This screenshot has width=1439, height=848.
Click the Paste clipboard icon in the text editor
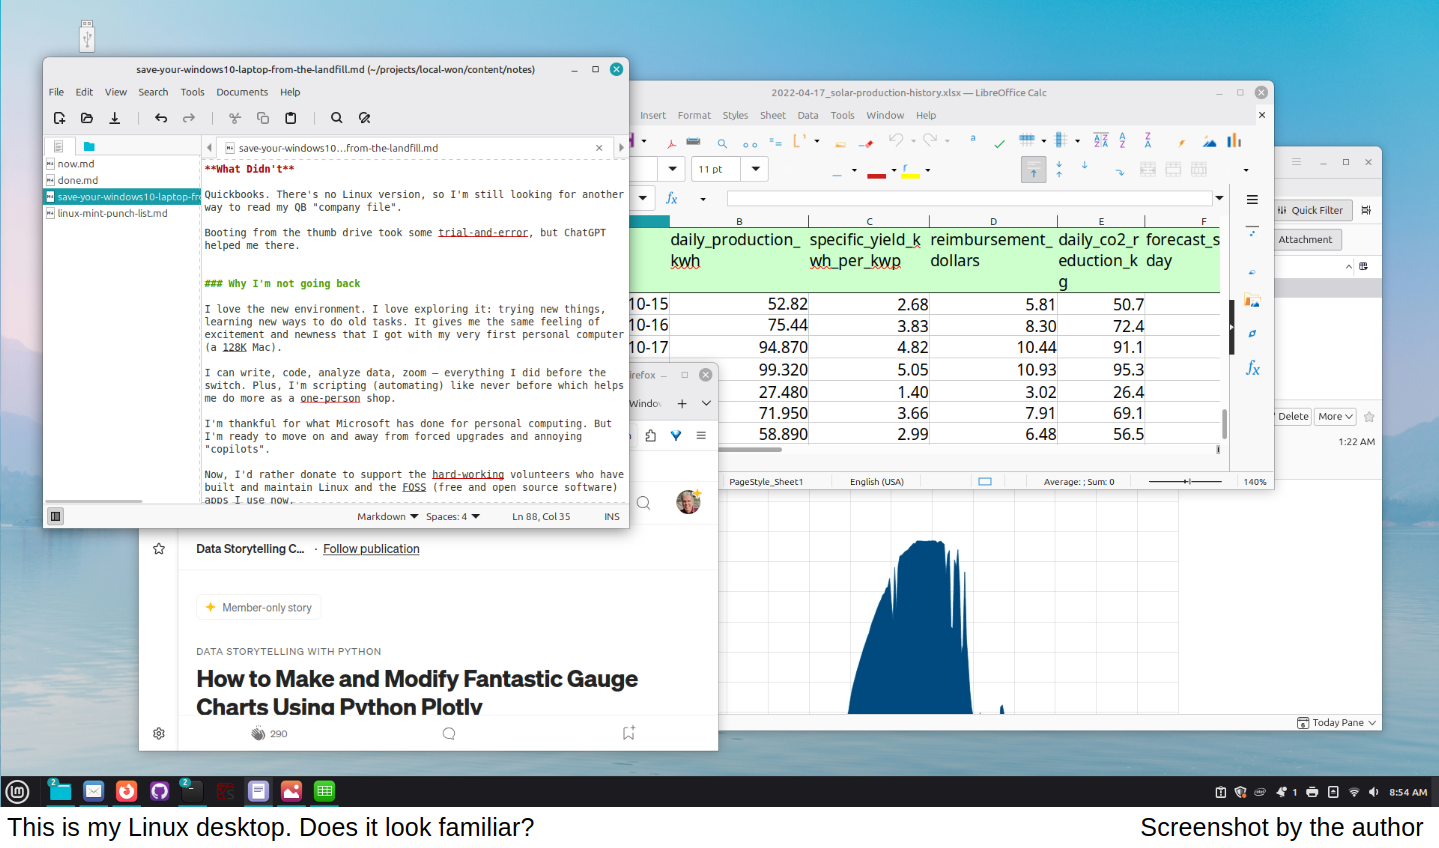pyautogui.click(x=291, y=118)
